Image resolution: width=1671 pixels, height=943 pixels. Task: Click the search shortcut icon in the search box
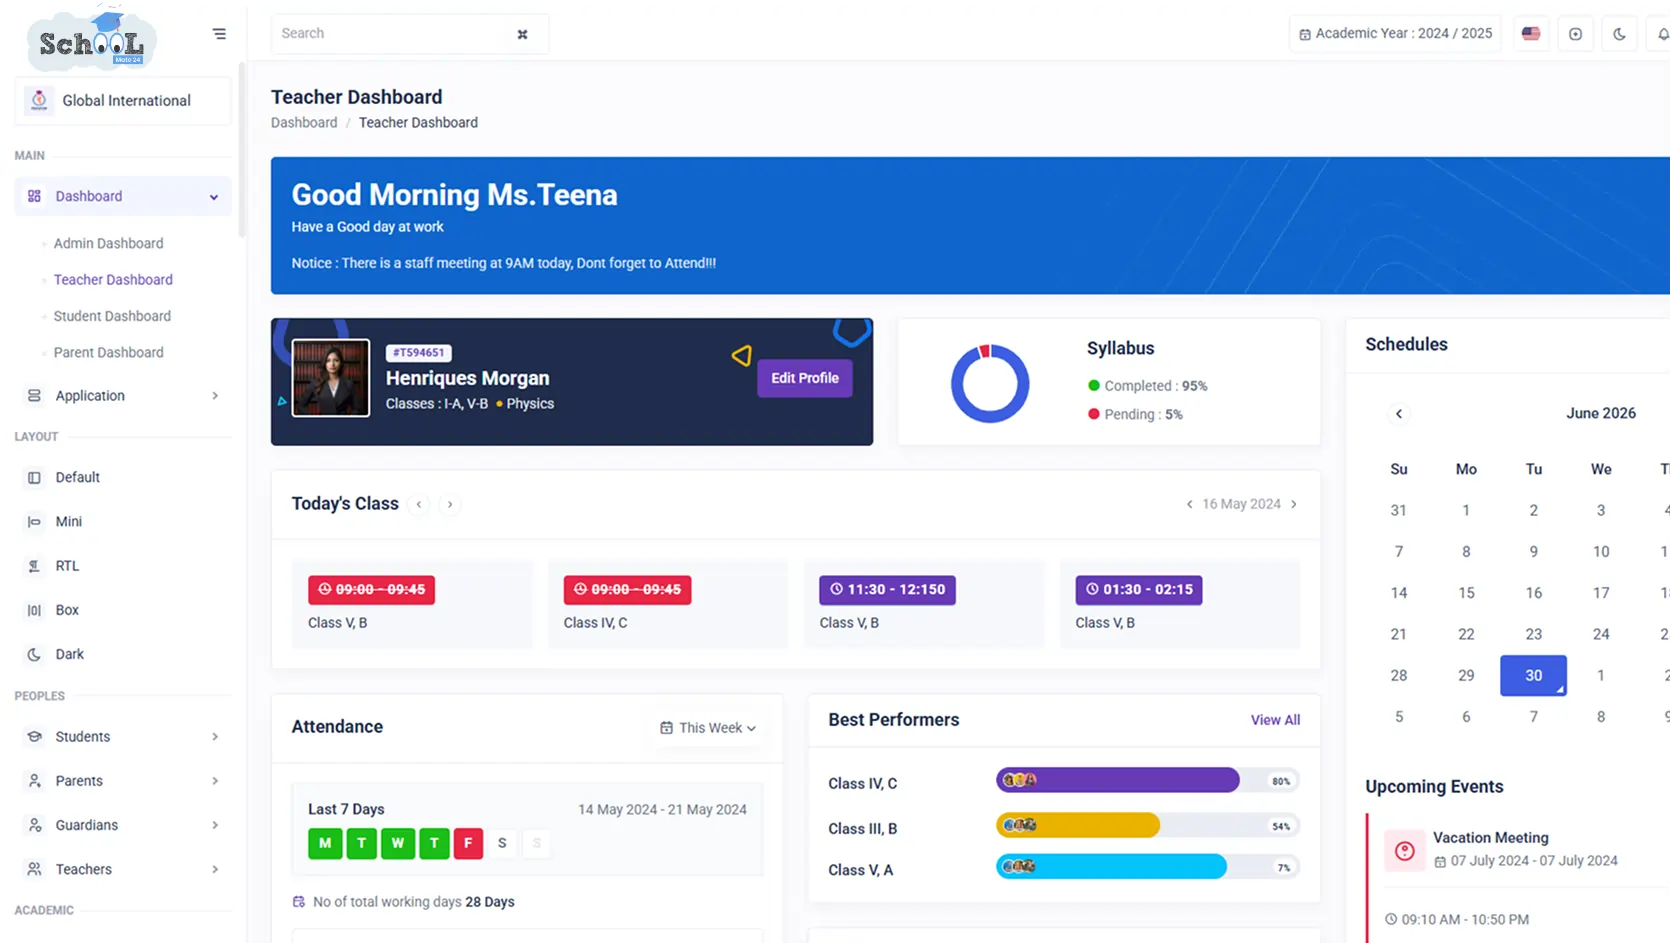522,34
